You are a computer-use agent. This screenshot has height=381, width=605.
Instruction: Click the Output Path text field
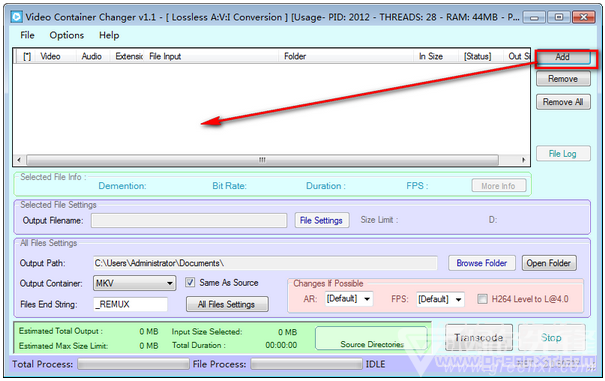pyautogui.click(x=265, y=263)
